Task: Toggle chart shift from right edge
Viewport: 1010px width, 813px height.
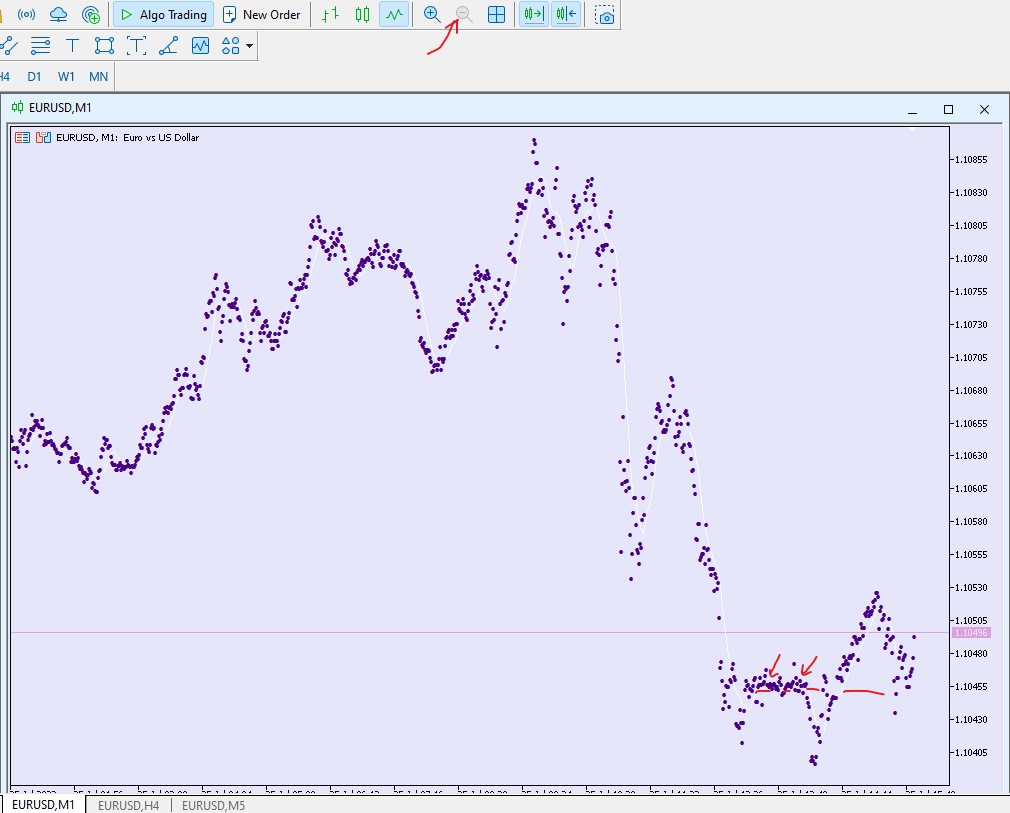Action: [566, 15]
